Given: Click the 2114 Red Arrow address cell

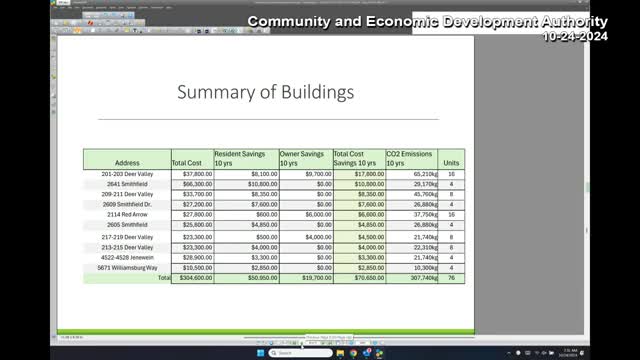Looking at the screenshot, I should [127, 215].
